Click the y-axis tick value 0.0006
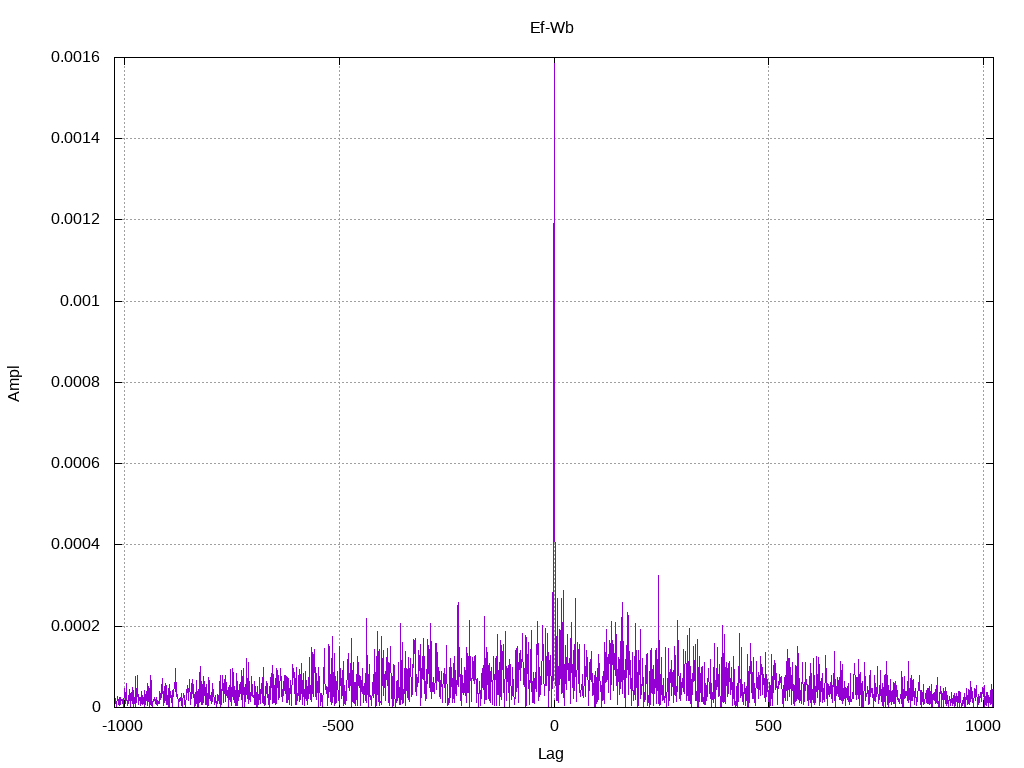Image resolution: width=1024 pixels, height=768 pixels. (76, 463)
